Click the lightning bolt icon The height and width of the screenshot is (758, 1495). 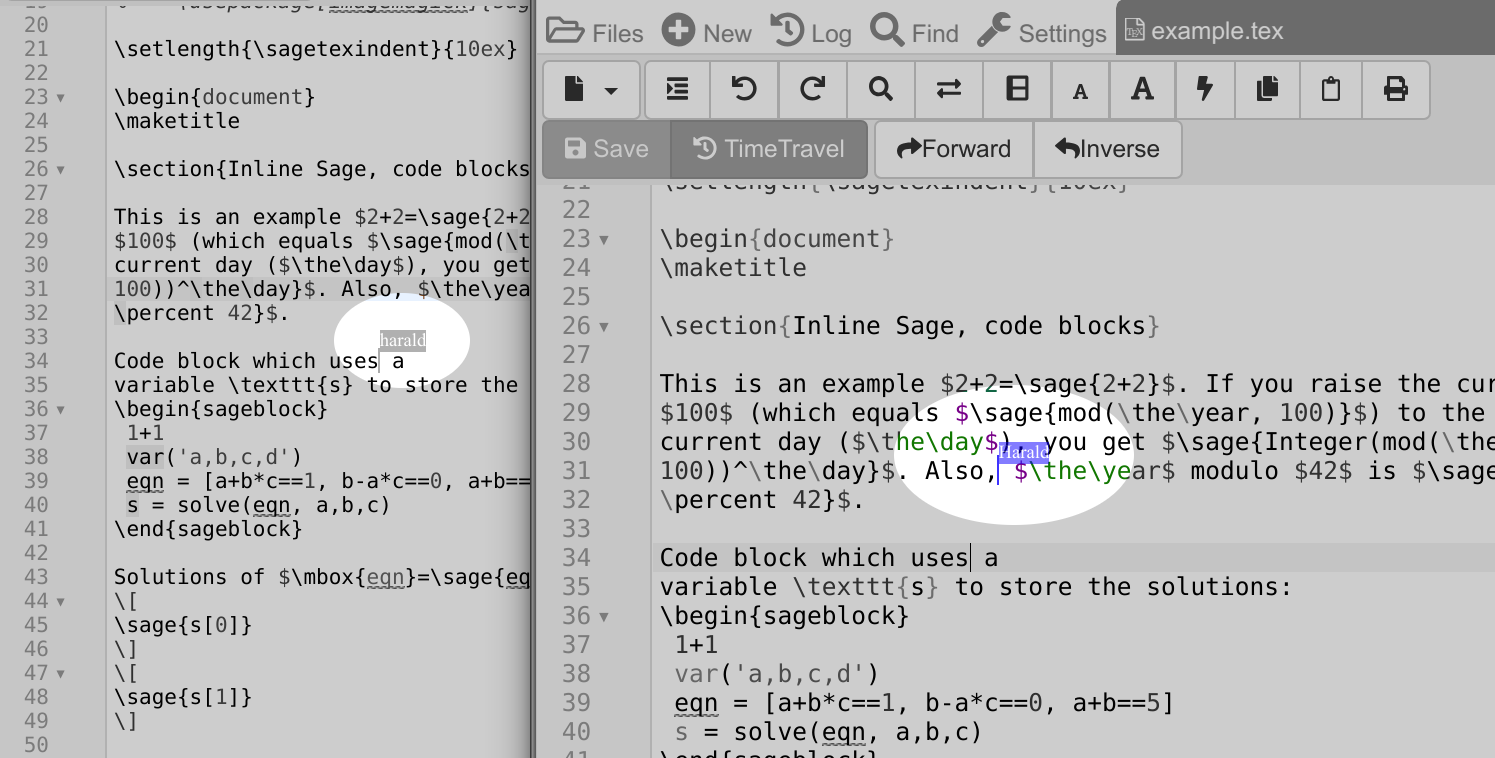coord(1205,90)
